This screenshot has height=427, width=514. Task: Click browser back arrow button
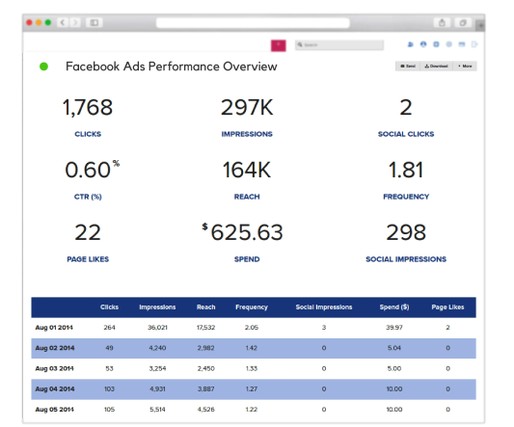(x=62, y=22)
